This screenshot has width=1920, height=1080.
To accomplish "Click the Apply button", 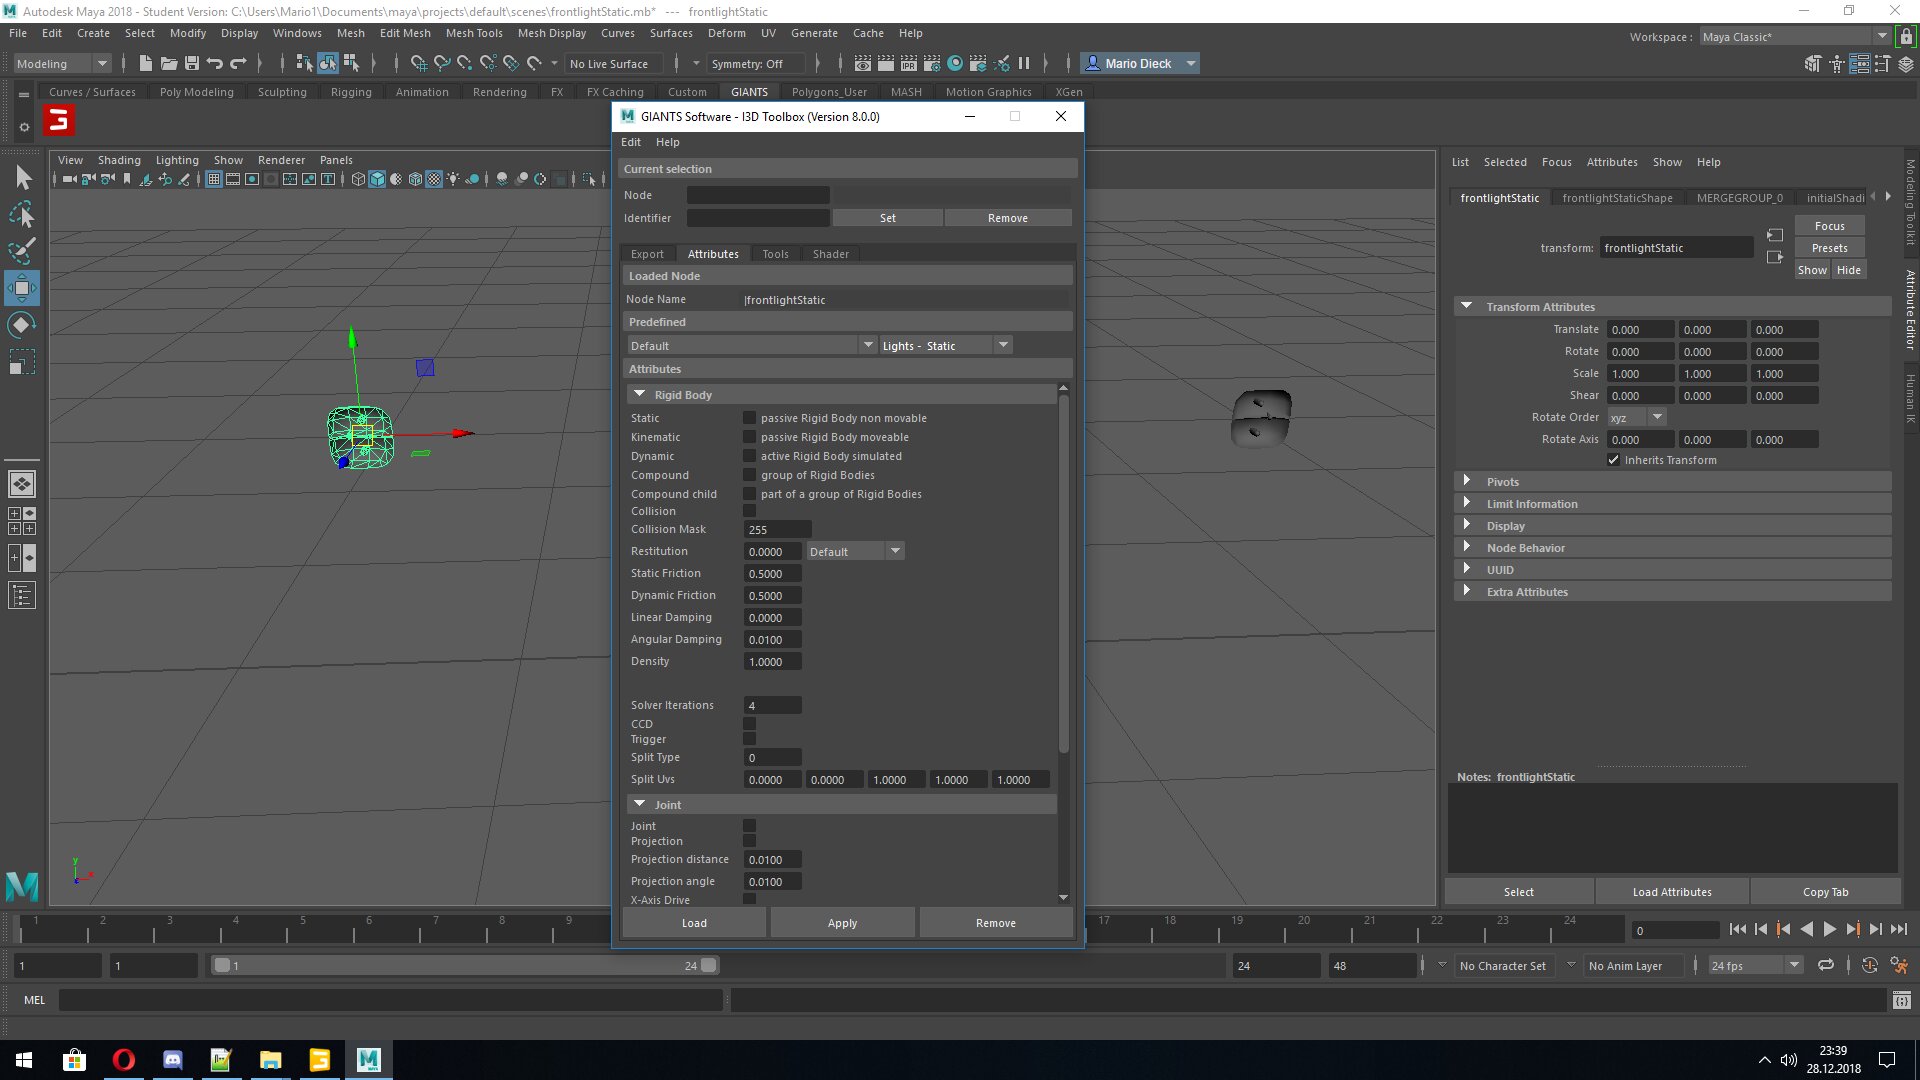I will [x=843, y=923].
